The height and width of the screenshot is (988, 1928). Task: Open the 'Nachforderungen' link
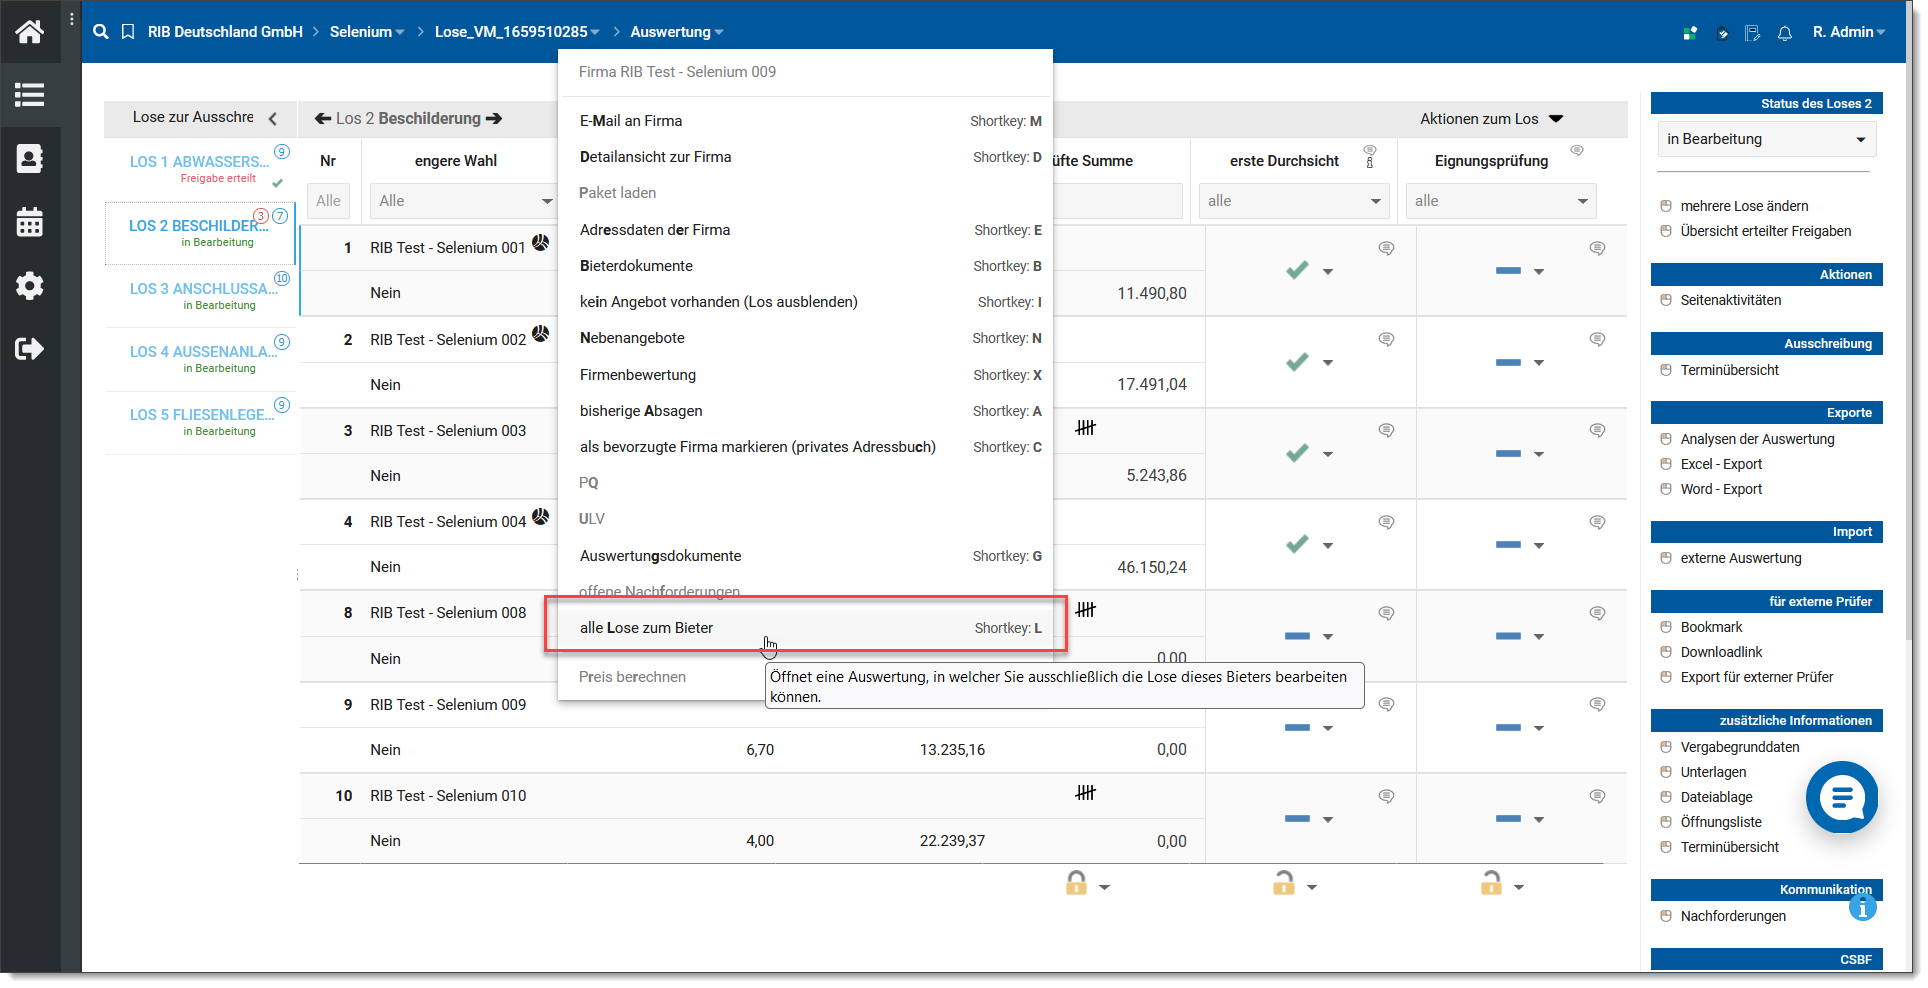point(1733,916)
